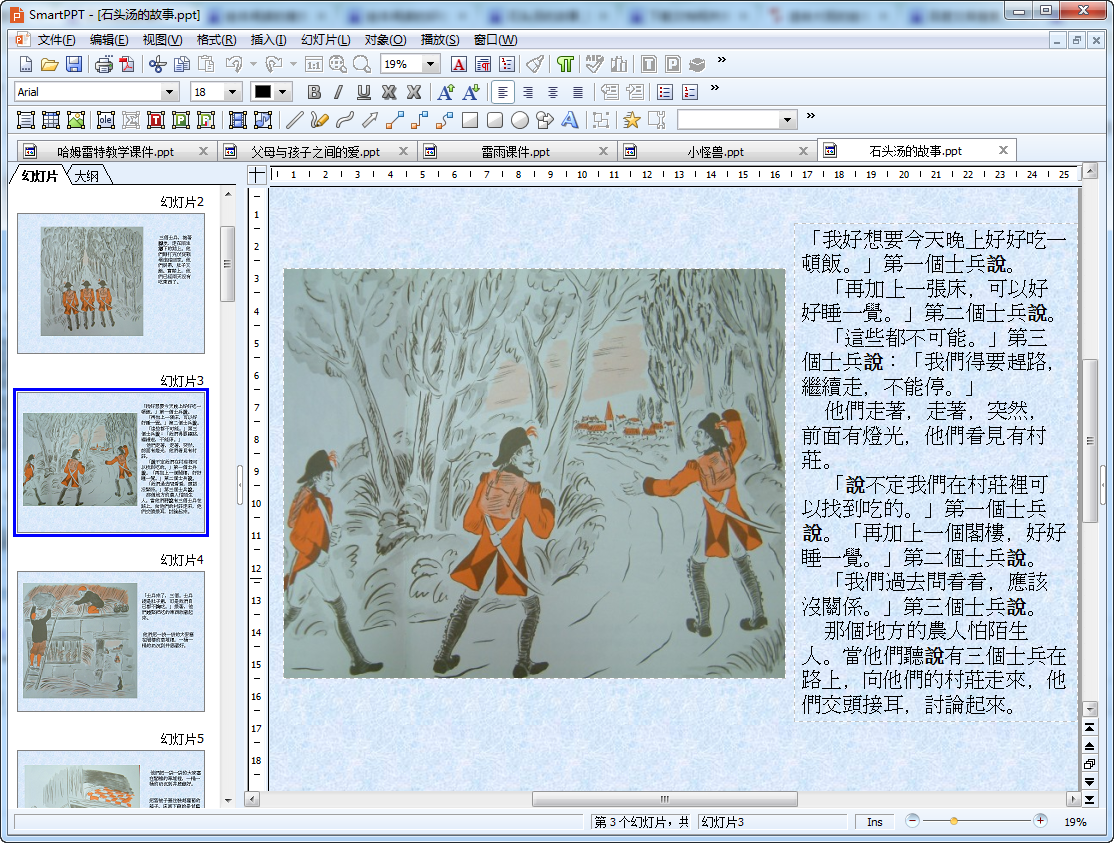Open a file with the folder icon
This screenshot has height=843, width=1114.
coord(49,65)
